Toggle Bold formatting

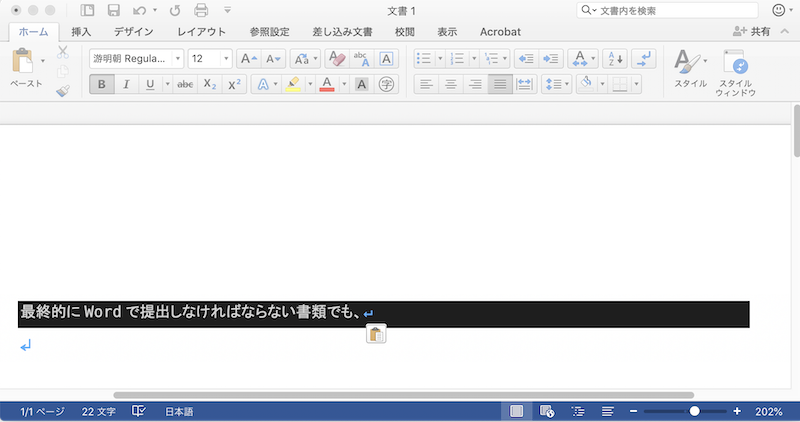(x=102, y=84)
